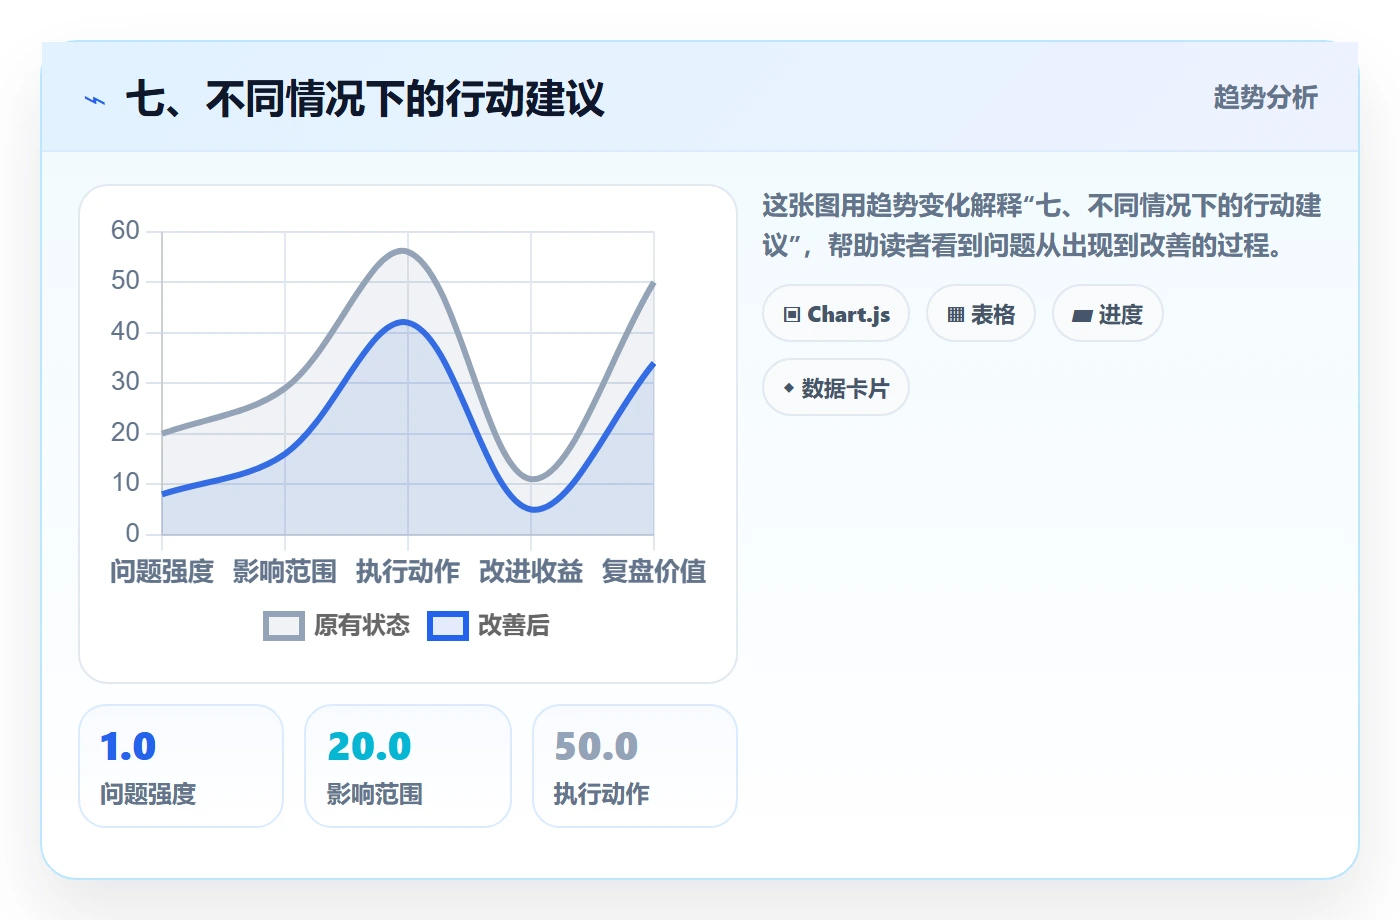Toggle the 原有状态 legend swatch
Viewport: 1400px width, 920px height.
[x=284, y=626]
